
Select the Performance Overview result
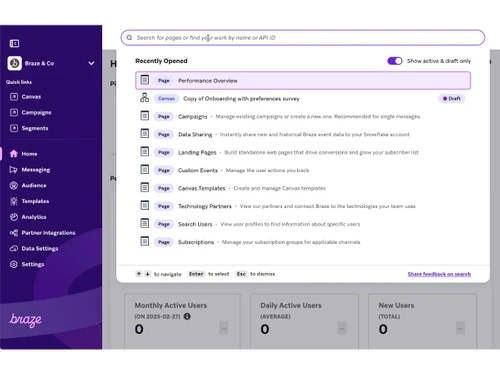303,80
